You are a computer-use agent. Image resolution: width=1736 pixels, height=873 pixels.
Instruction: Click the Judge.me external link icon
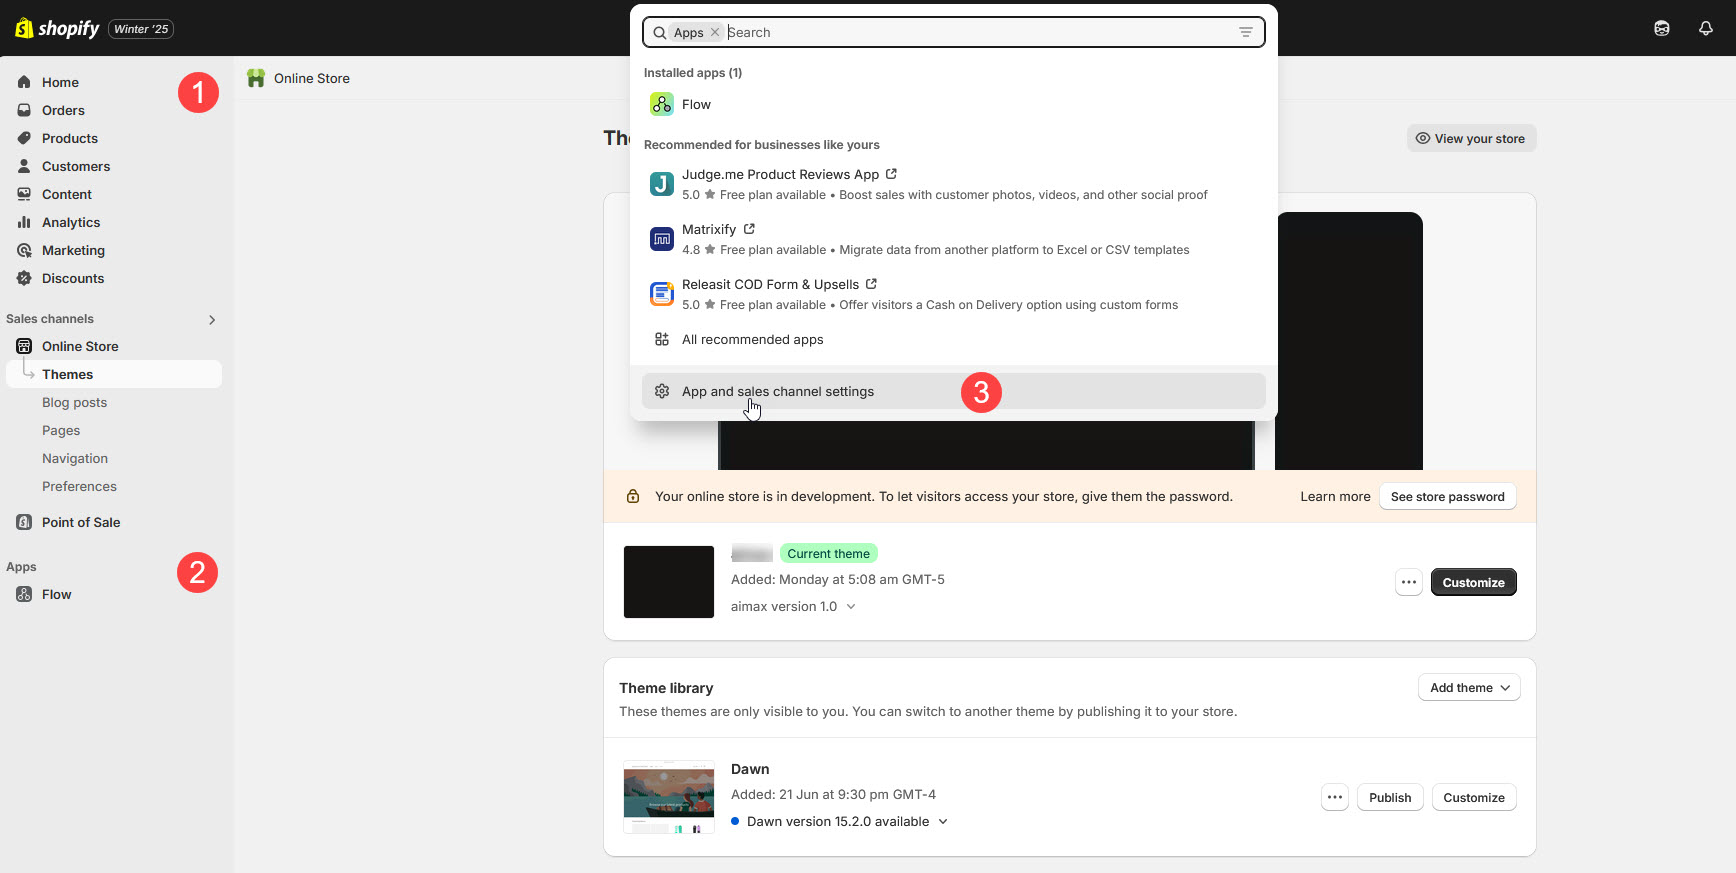(x=891, y=174)
